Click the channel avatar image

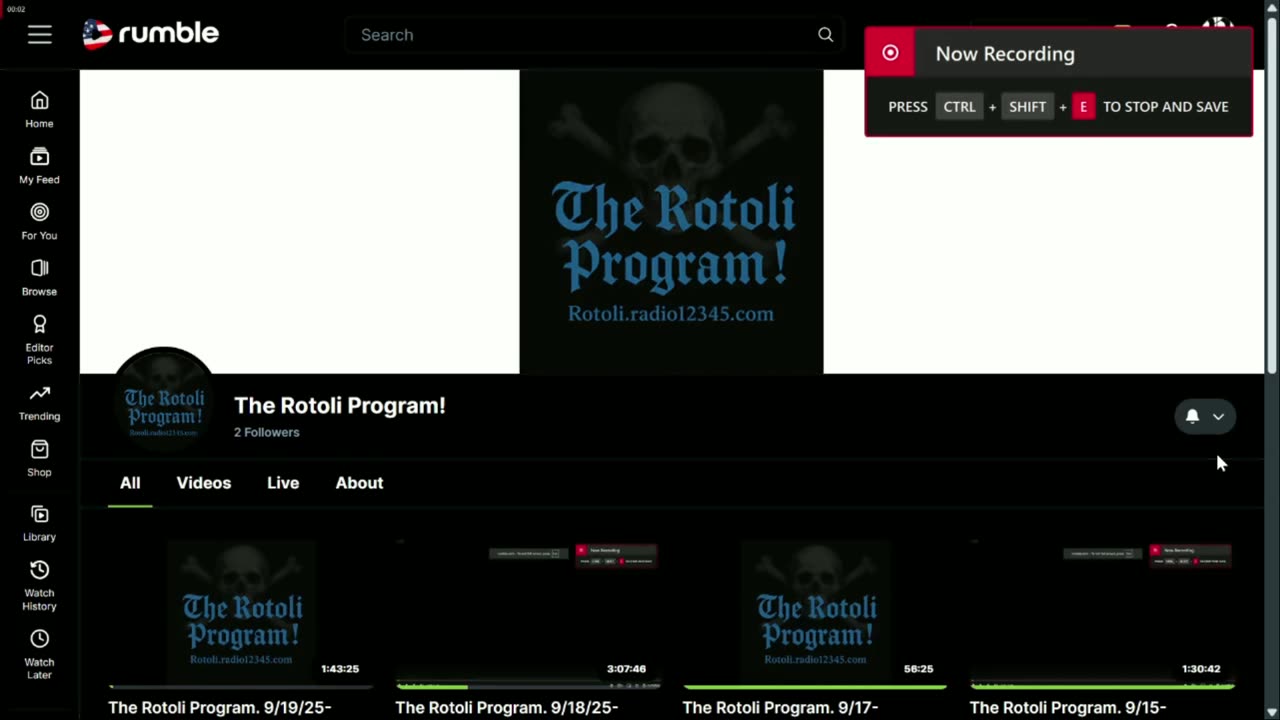point(164,399)
